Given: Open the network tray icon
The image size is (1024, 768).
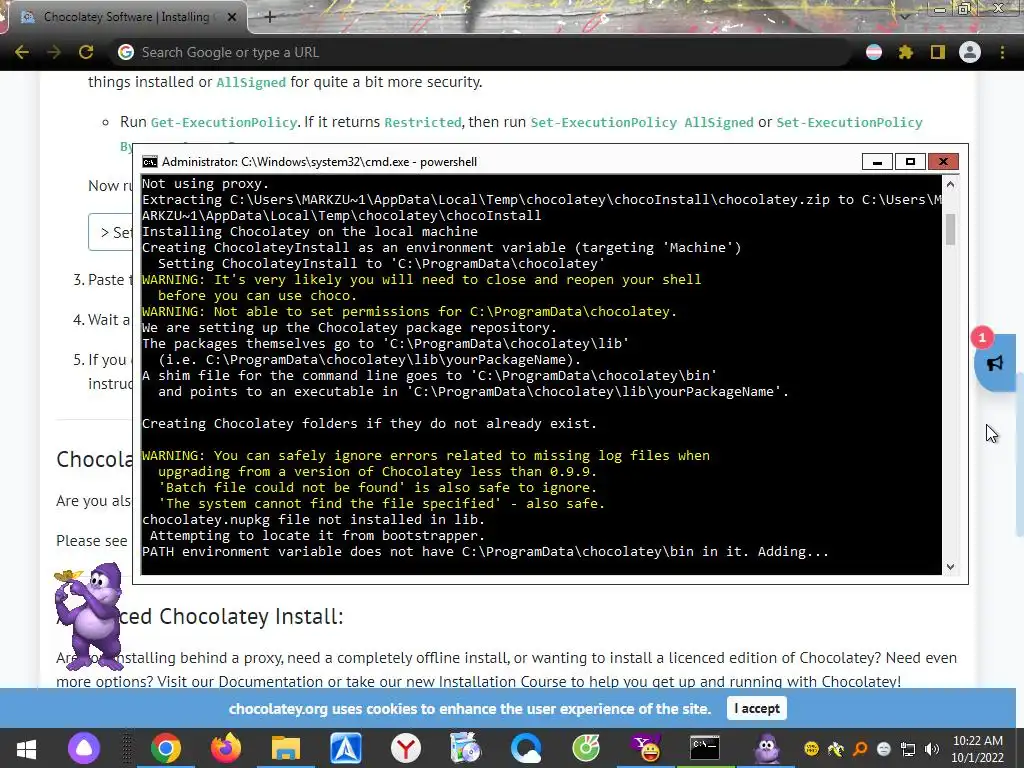Looking at the screenshot, I should pos(908,749).
